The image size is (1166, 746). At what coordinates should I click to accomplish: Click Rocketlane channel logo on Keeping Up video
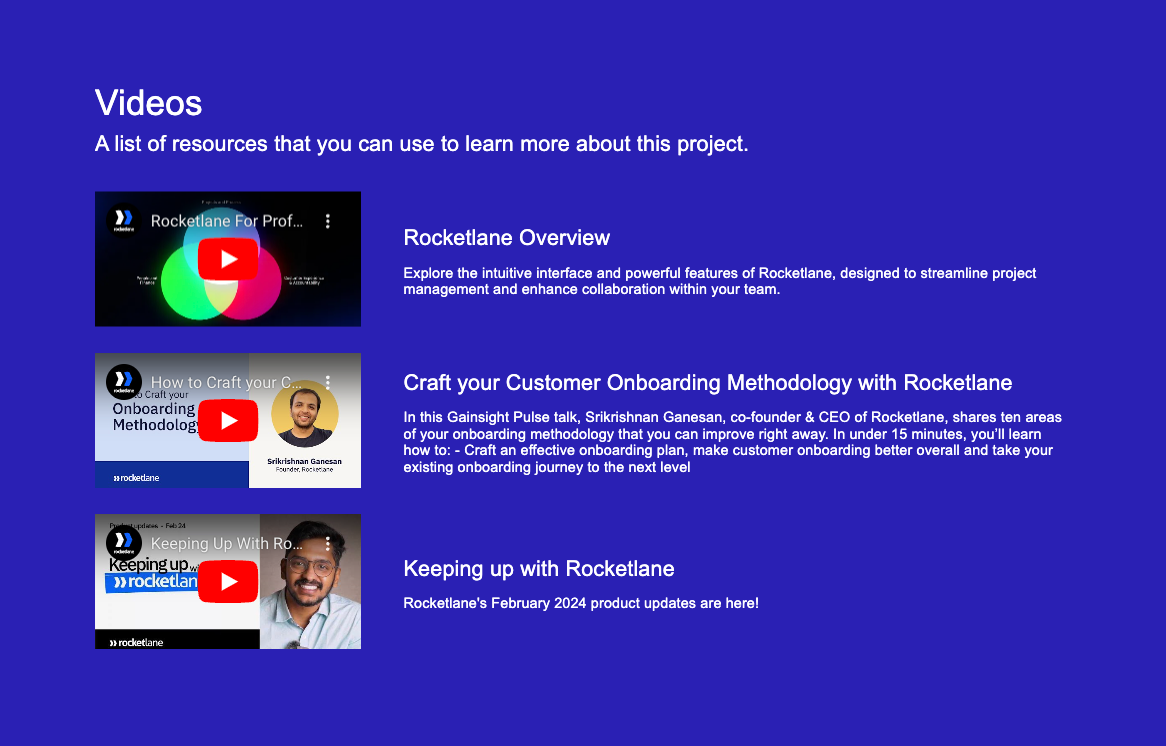(x=123, y=544)
